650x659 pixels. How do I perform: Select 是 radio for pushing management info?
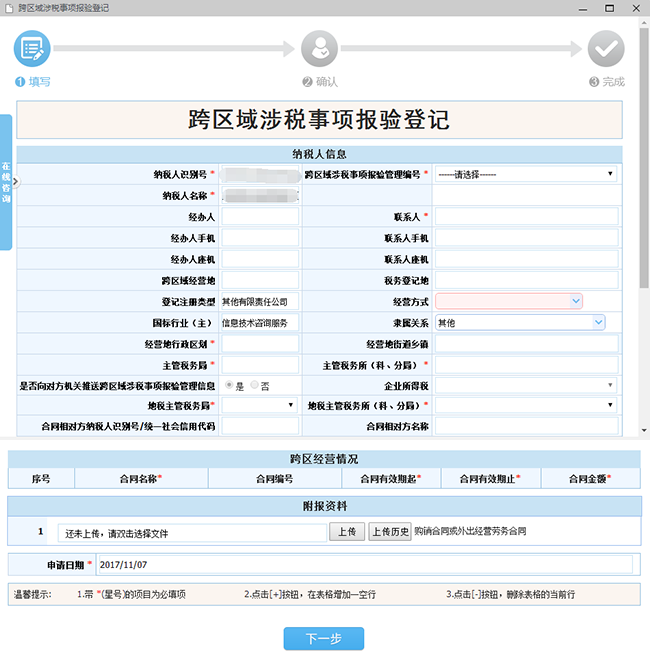point(229,385)
